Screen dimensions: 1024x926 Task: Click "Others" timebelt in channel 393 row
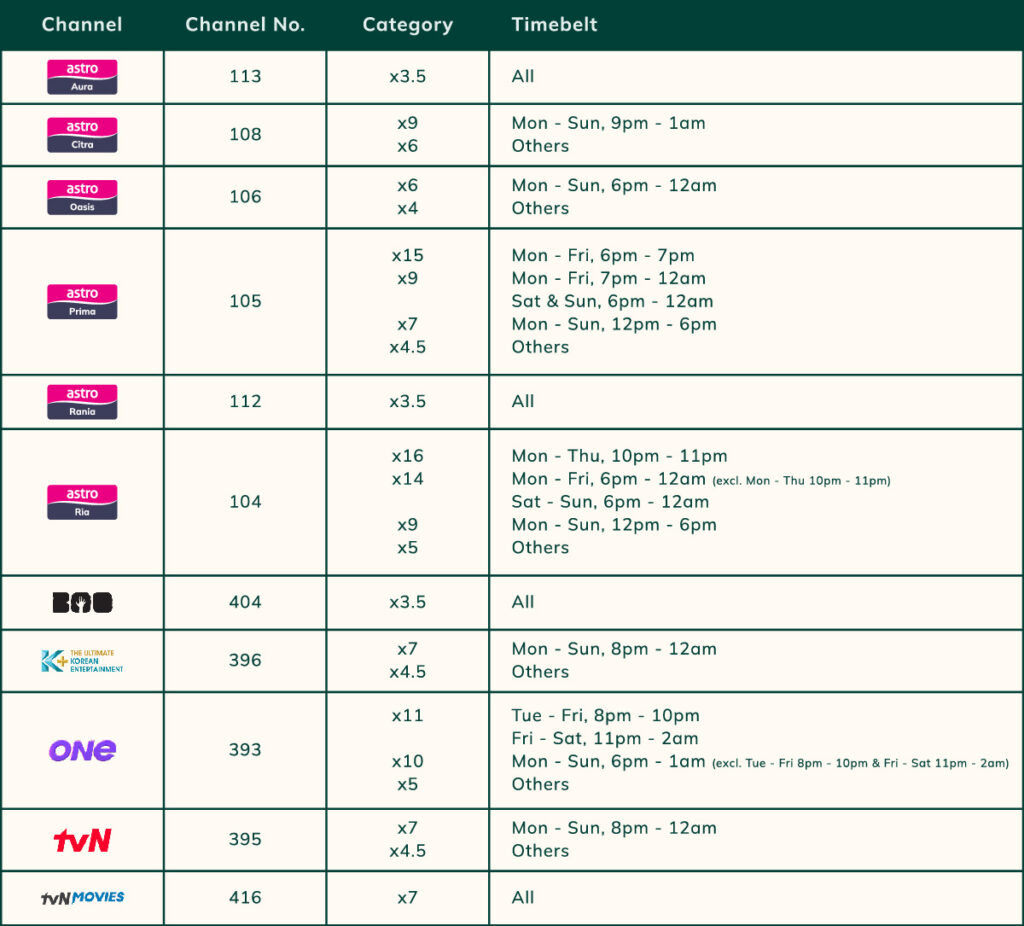(540, 784)
